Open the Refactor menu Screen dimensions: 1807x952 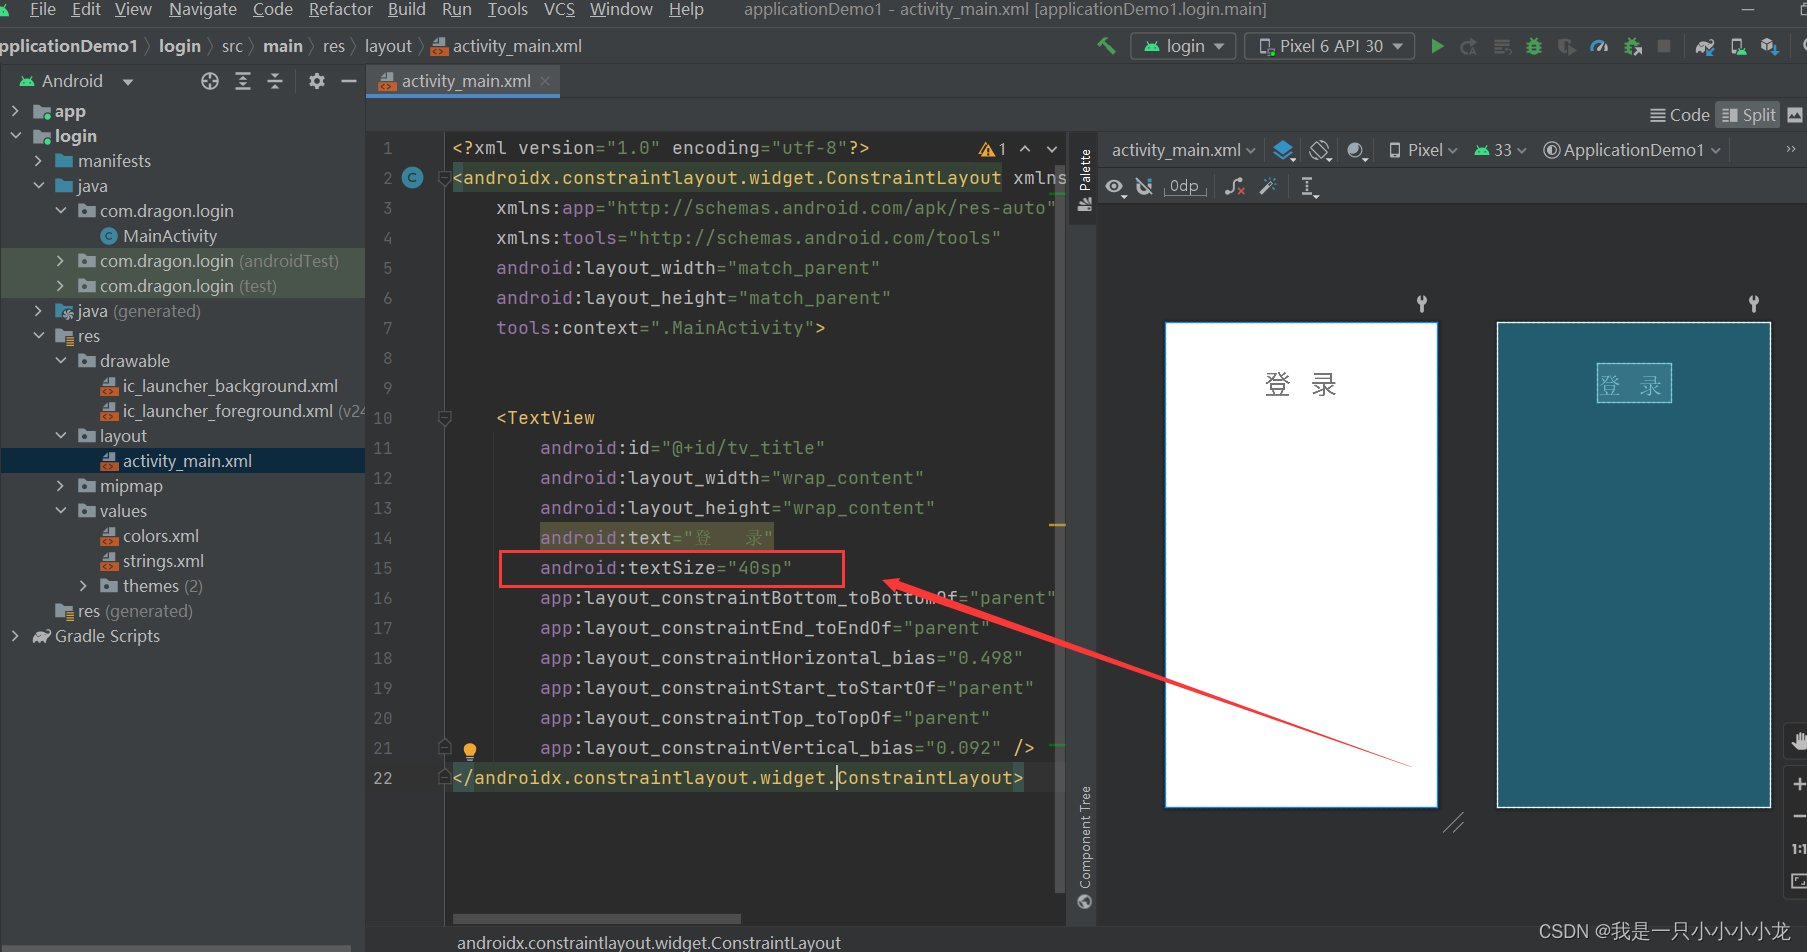pos(340,10)
